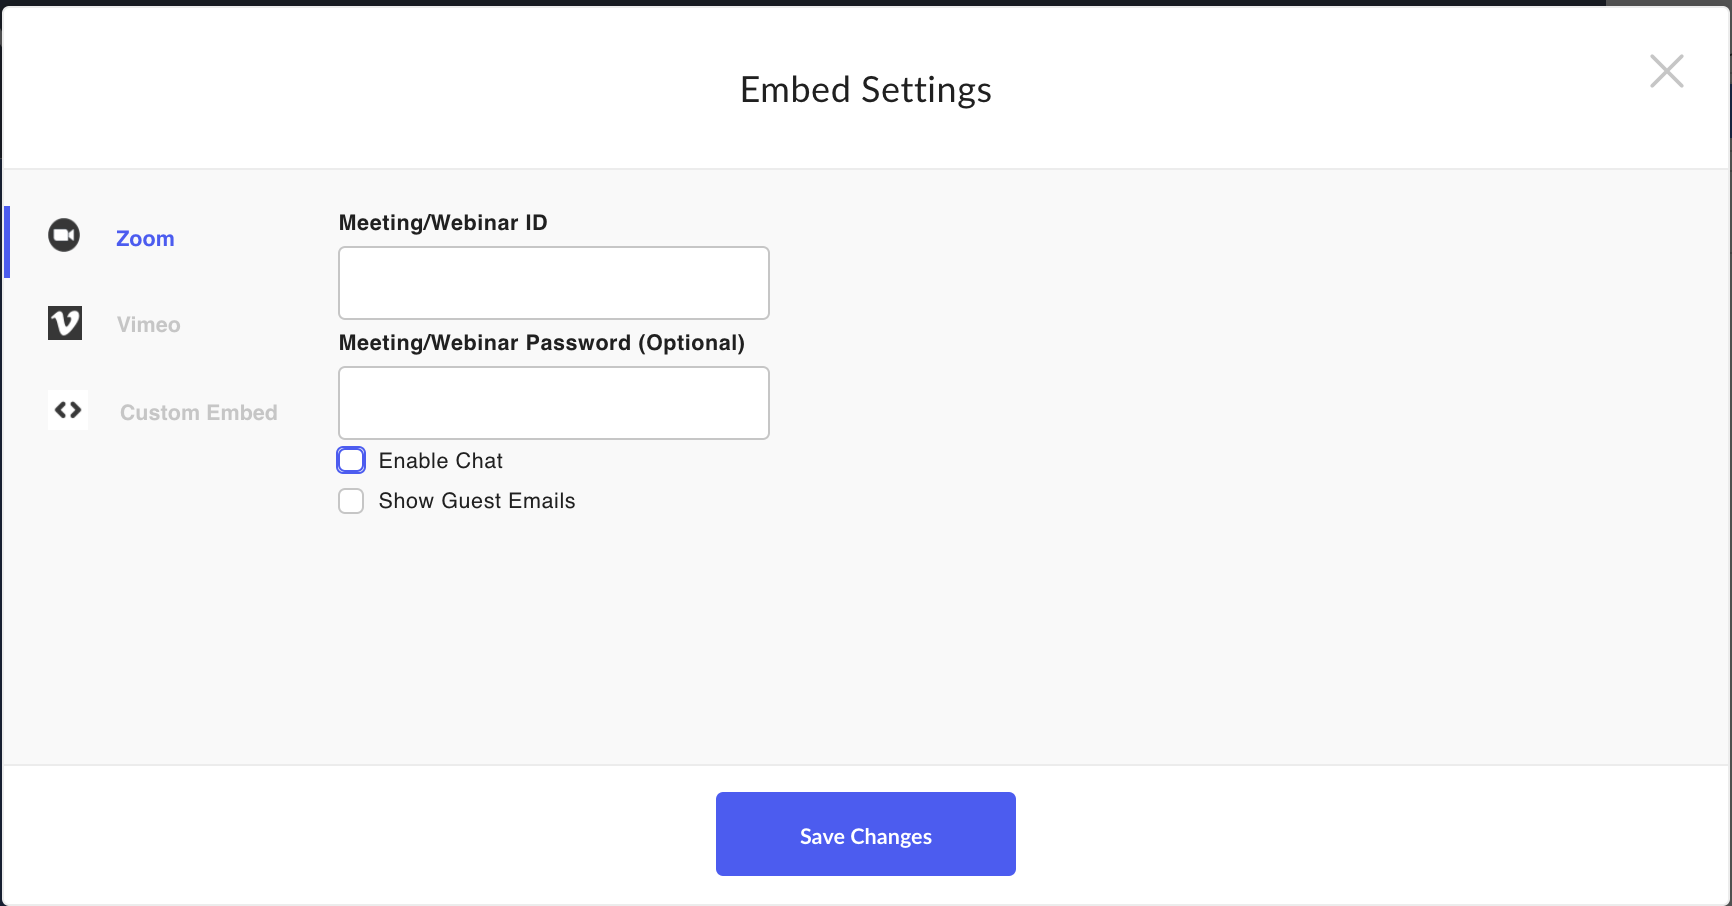Select the Zoom tab label
Viewport: 1732px width, 906px height.
click(145, 239)
